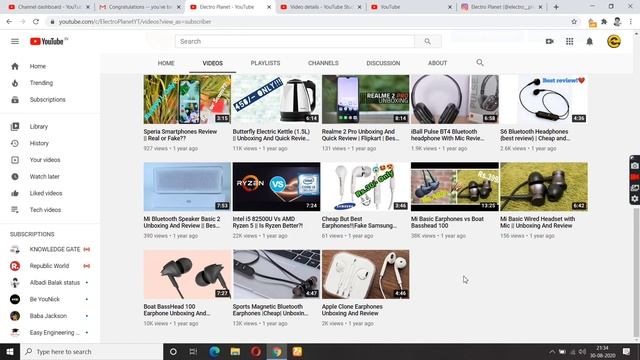Select the VIDEOS channel tab

click(x=213, y=63)
